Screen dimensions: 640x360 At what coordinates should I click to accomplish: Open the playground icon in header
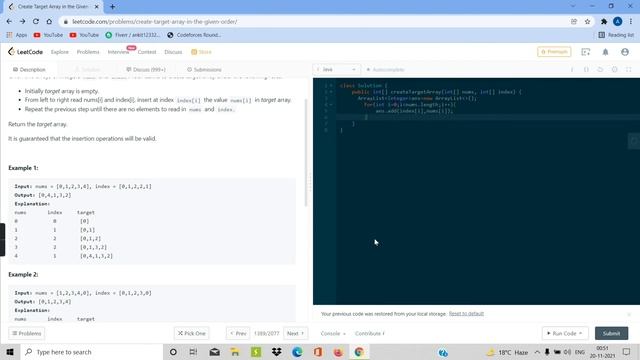(x=586, y=52)
